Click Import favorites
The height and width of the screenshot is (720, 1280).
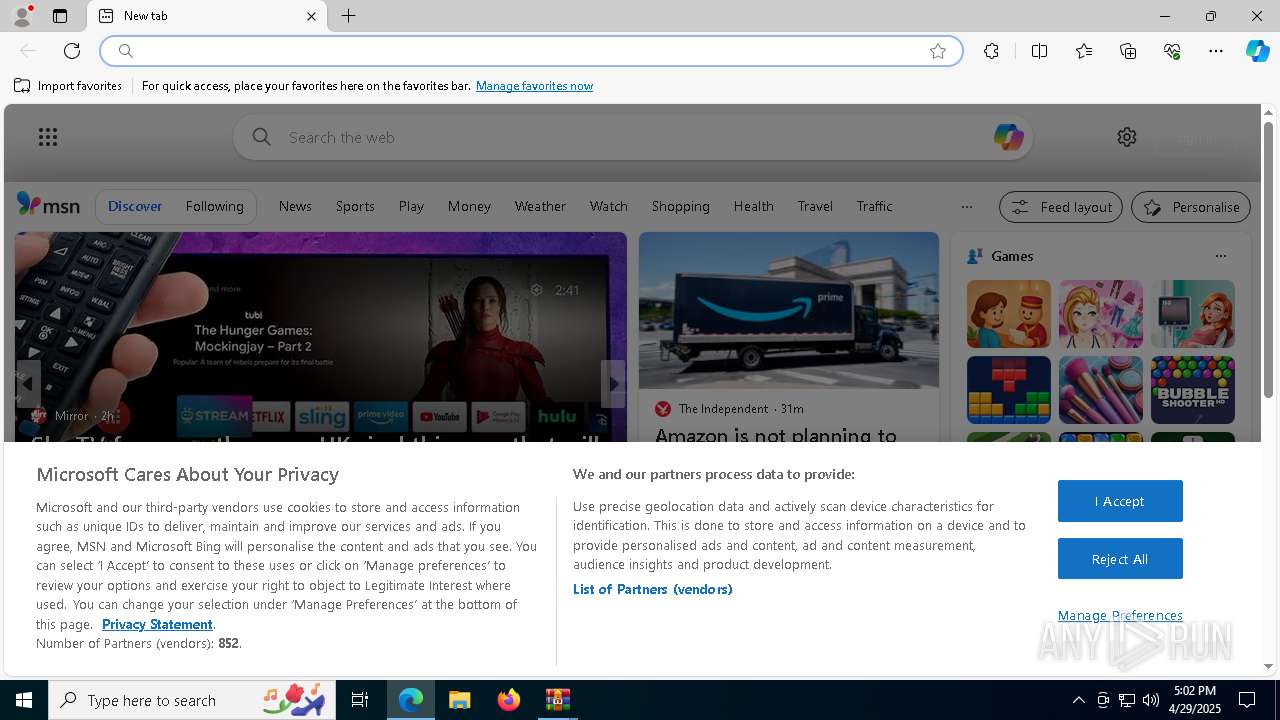(x=68, y=86)
